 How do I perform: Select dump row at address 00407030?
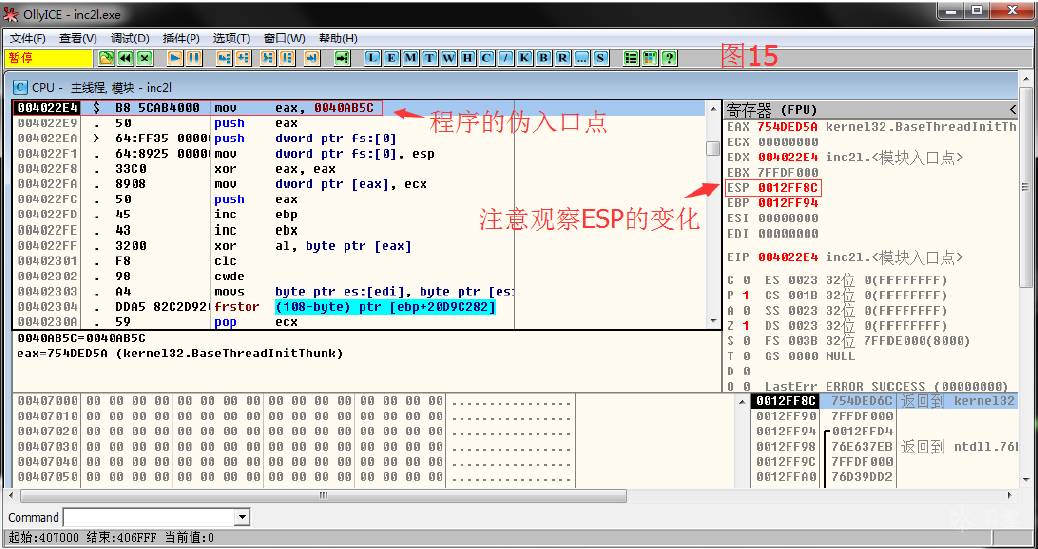click(295, 446)
